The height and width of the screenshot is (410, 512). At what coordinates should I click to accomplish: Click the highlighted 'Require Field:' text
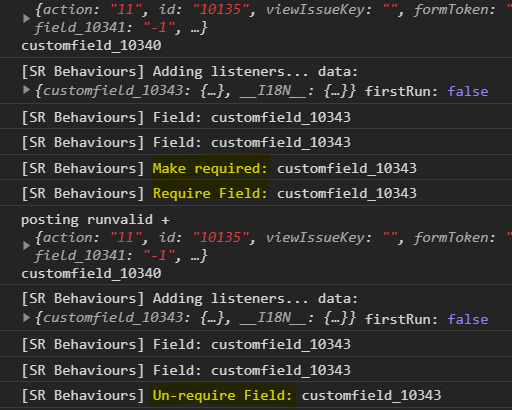[x=210, y=193]
